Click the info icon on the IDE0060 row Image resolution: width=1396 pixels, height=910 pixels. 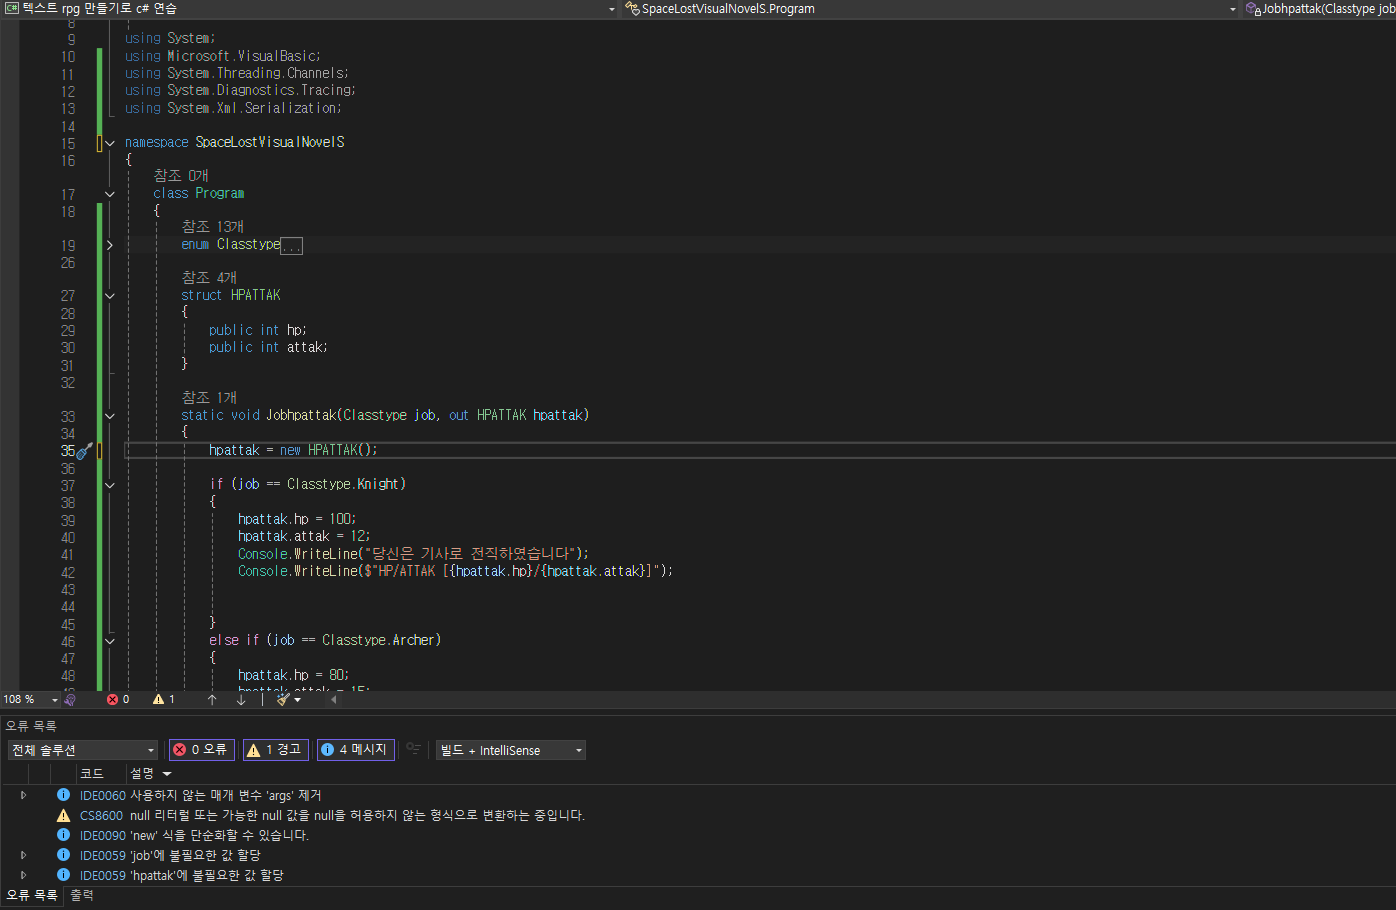(x=63, y=795)
